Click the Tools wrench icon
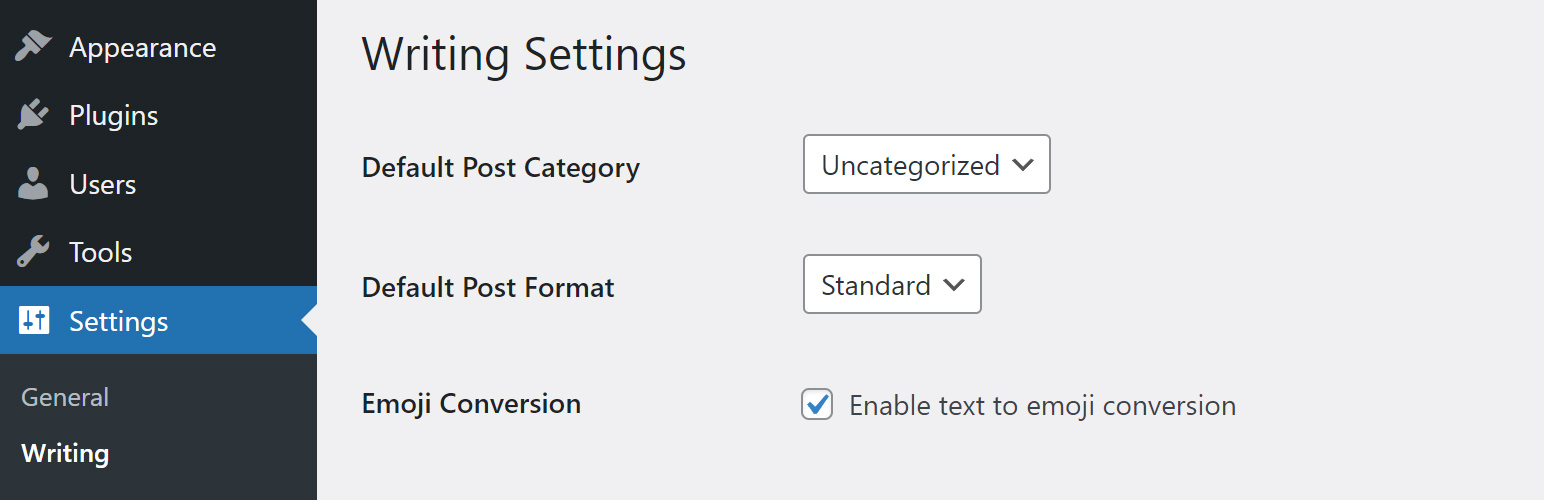1544x500 pixels. (x=33, y=252)
